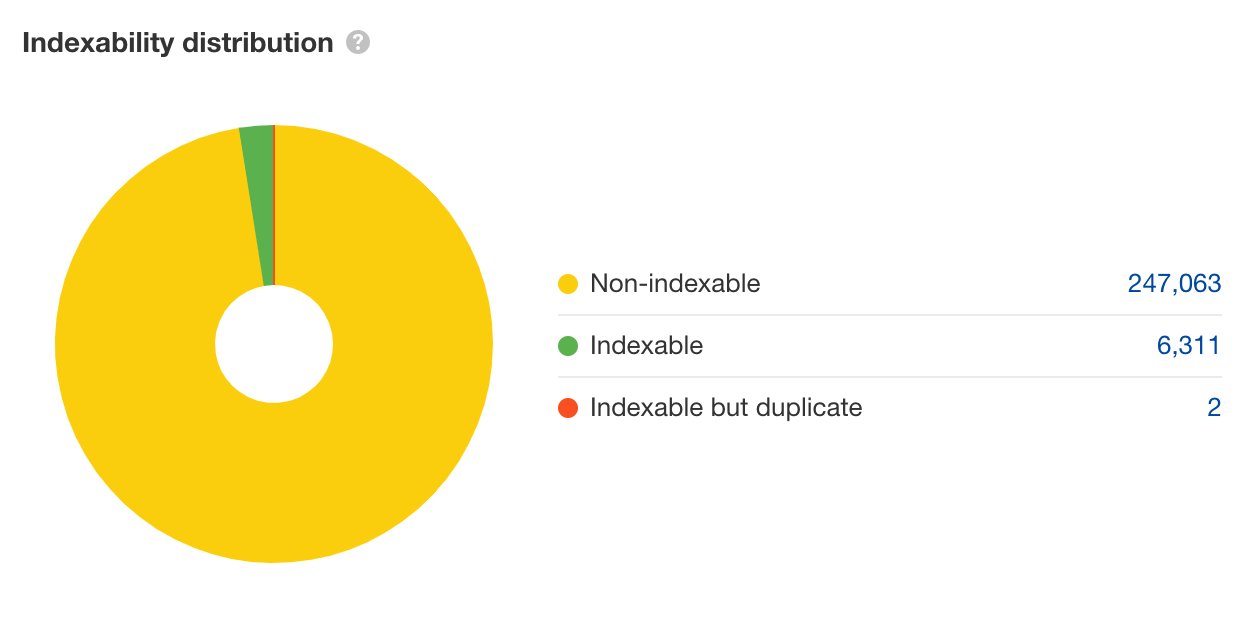This screenshot has width=1246, height=618.
Task: Click empty space between Non-indexable label and 247,063
Action: 940,284
